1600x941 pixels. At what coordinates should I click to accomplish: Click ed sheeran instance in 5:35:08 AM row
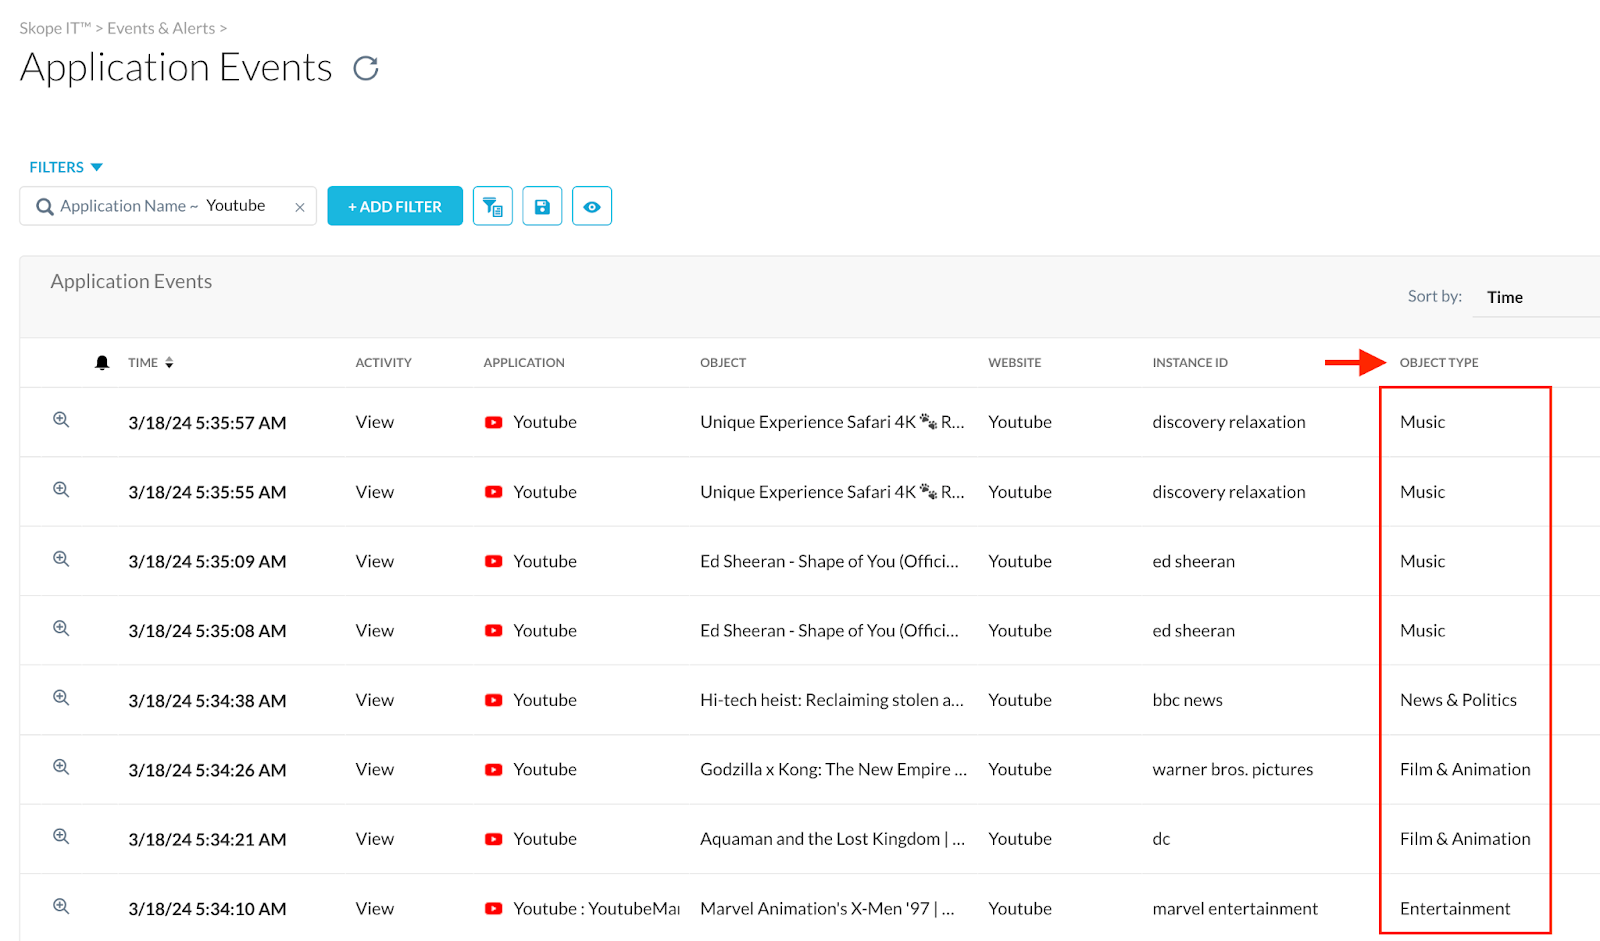tap(1193, 631)
